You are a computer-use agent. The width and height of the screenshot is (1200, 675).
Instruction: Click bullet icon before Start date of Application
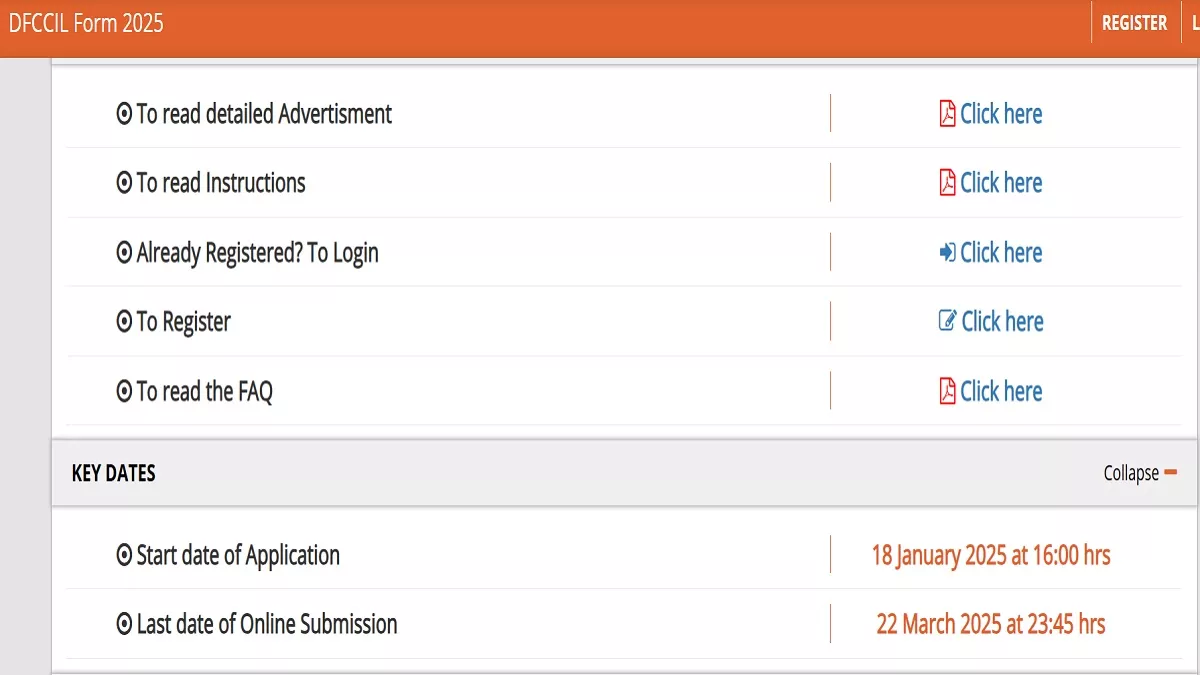click(124, 555)
